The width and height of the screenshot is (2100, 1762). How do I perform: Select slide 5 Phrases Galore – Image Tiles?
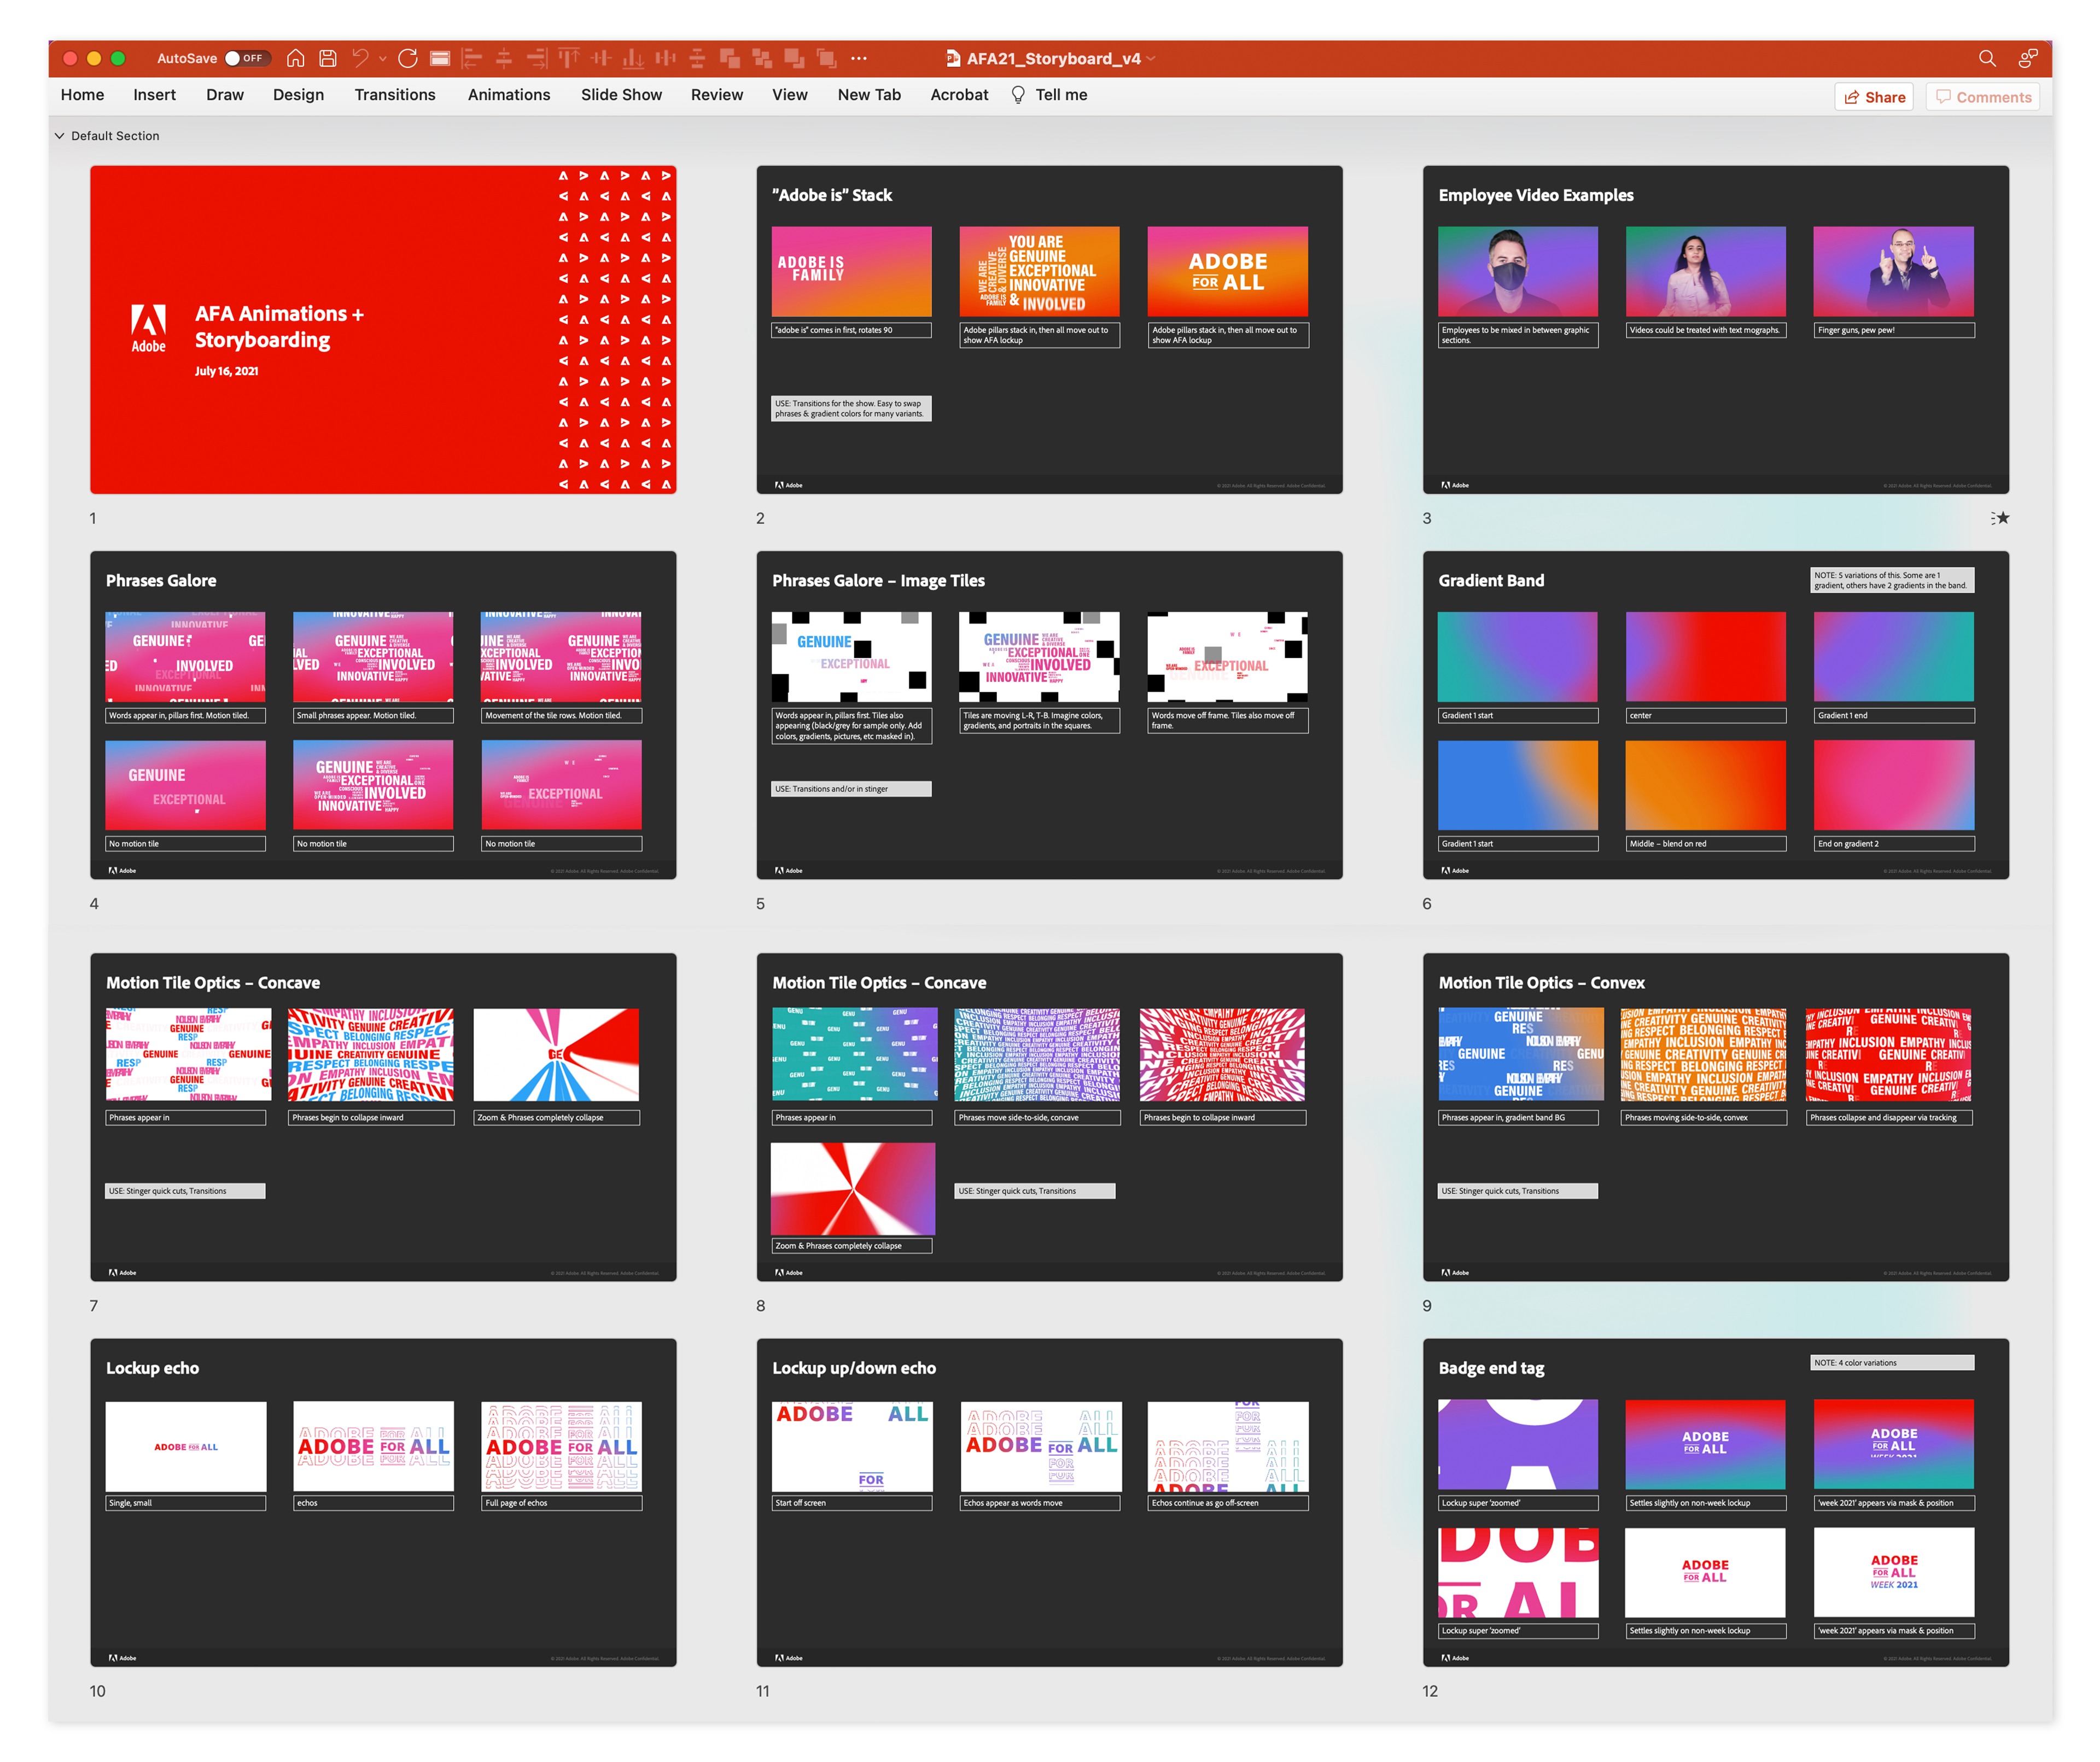1049,715
